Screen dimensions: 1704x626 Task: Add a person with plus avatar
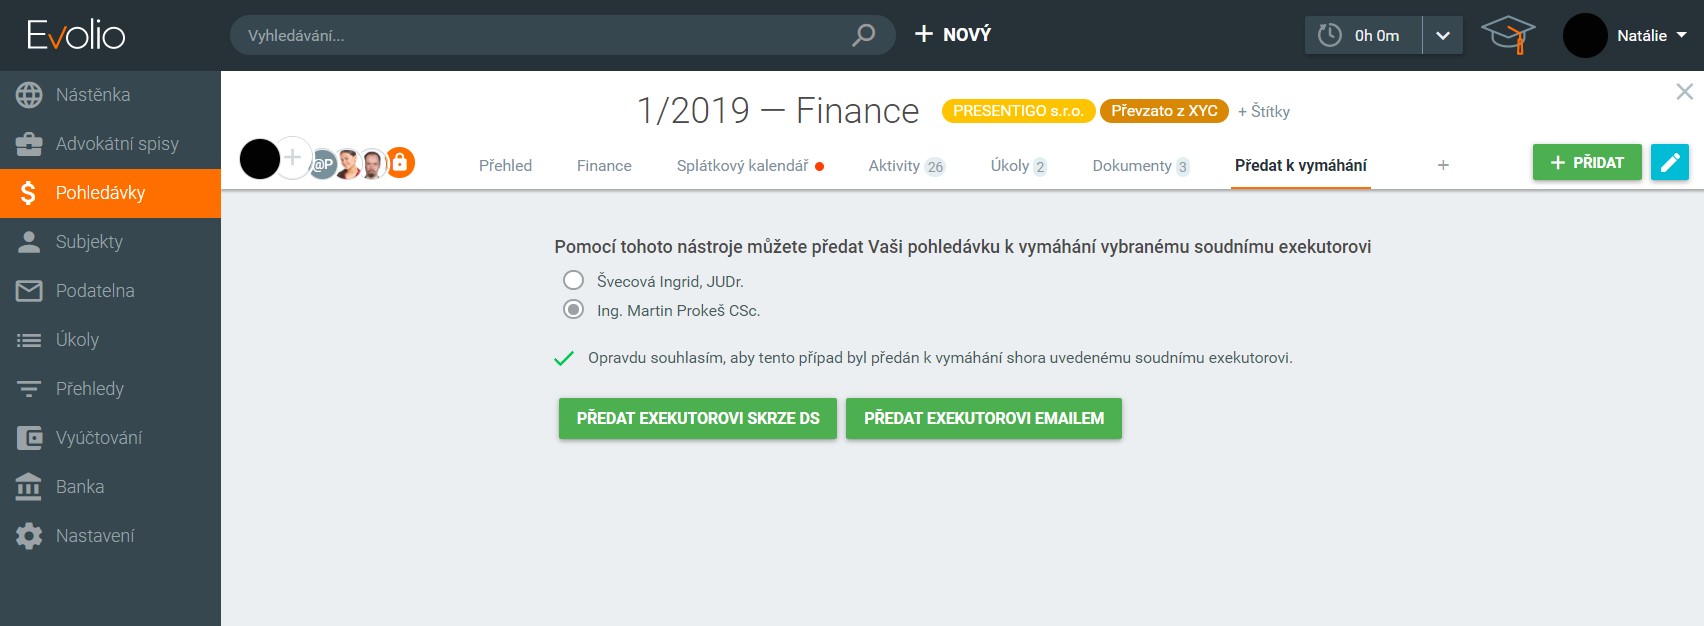point(292,158)
